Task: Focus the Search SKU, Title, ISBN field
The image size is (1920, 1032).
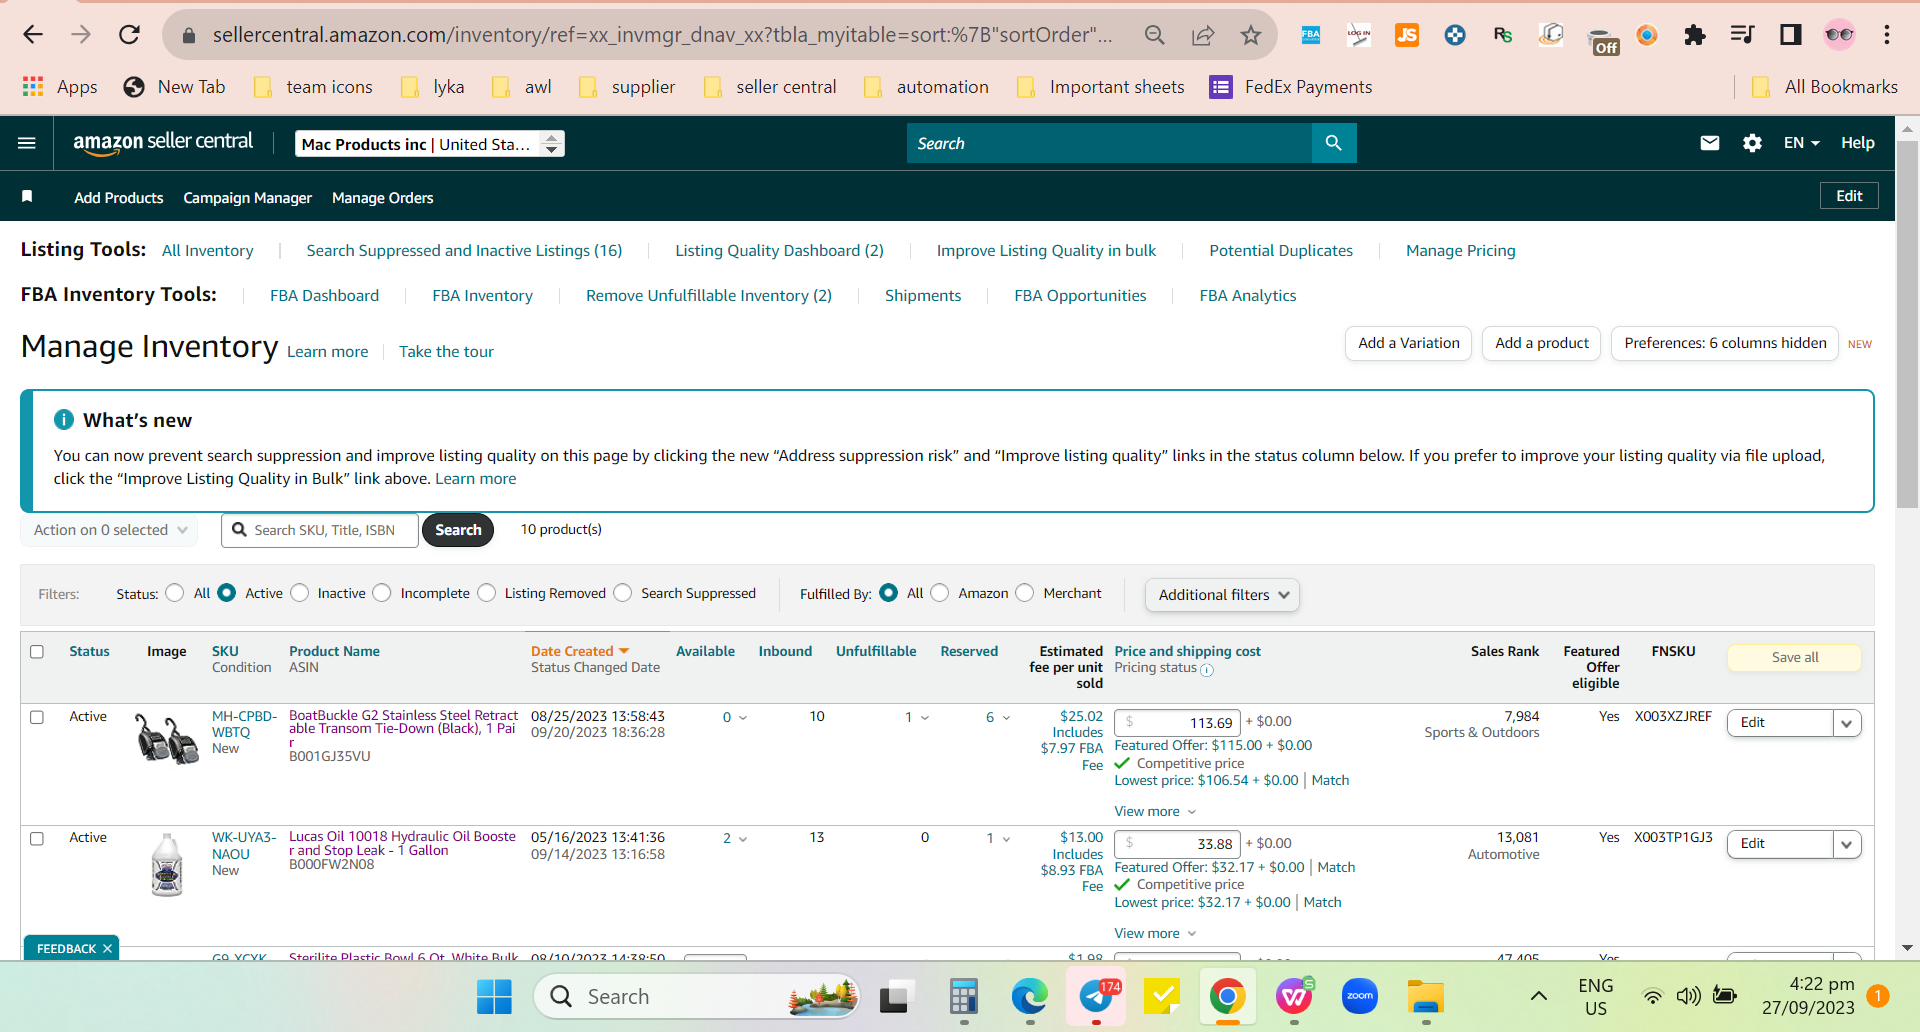Action: click(x=320, y=530)
